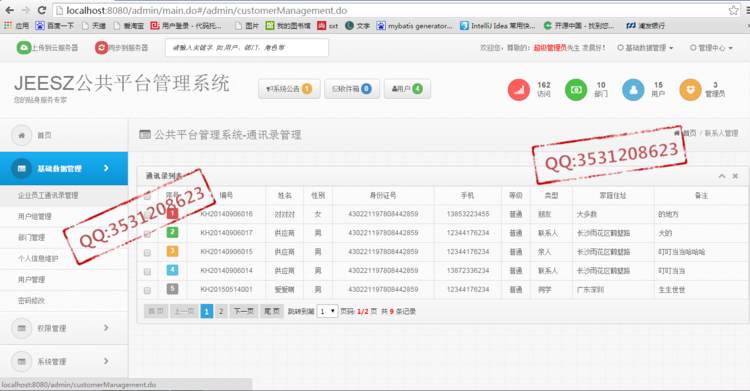Click the red sync-to-server icon
This screenshot has height=391, width=750.
[x=101, y=47]
